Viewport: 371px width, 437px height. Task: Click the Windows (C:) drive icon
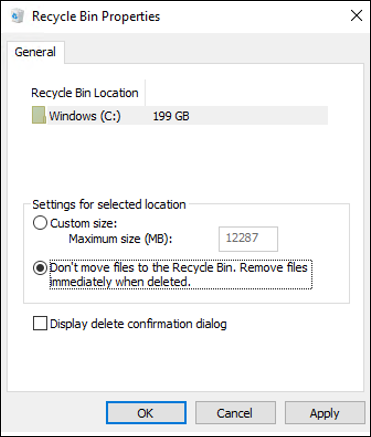tap(38, 115)
